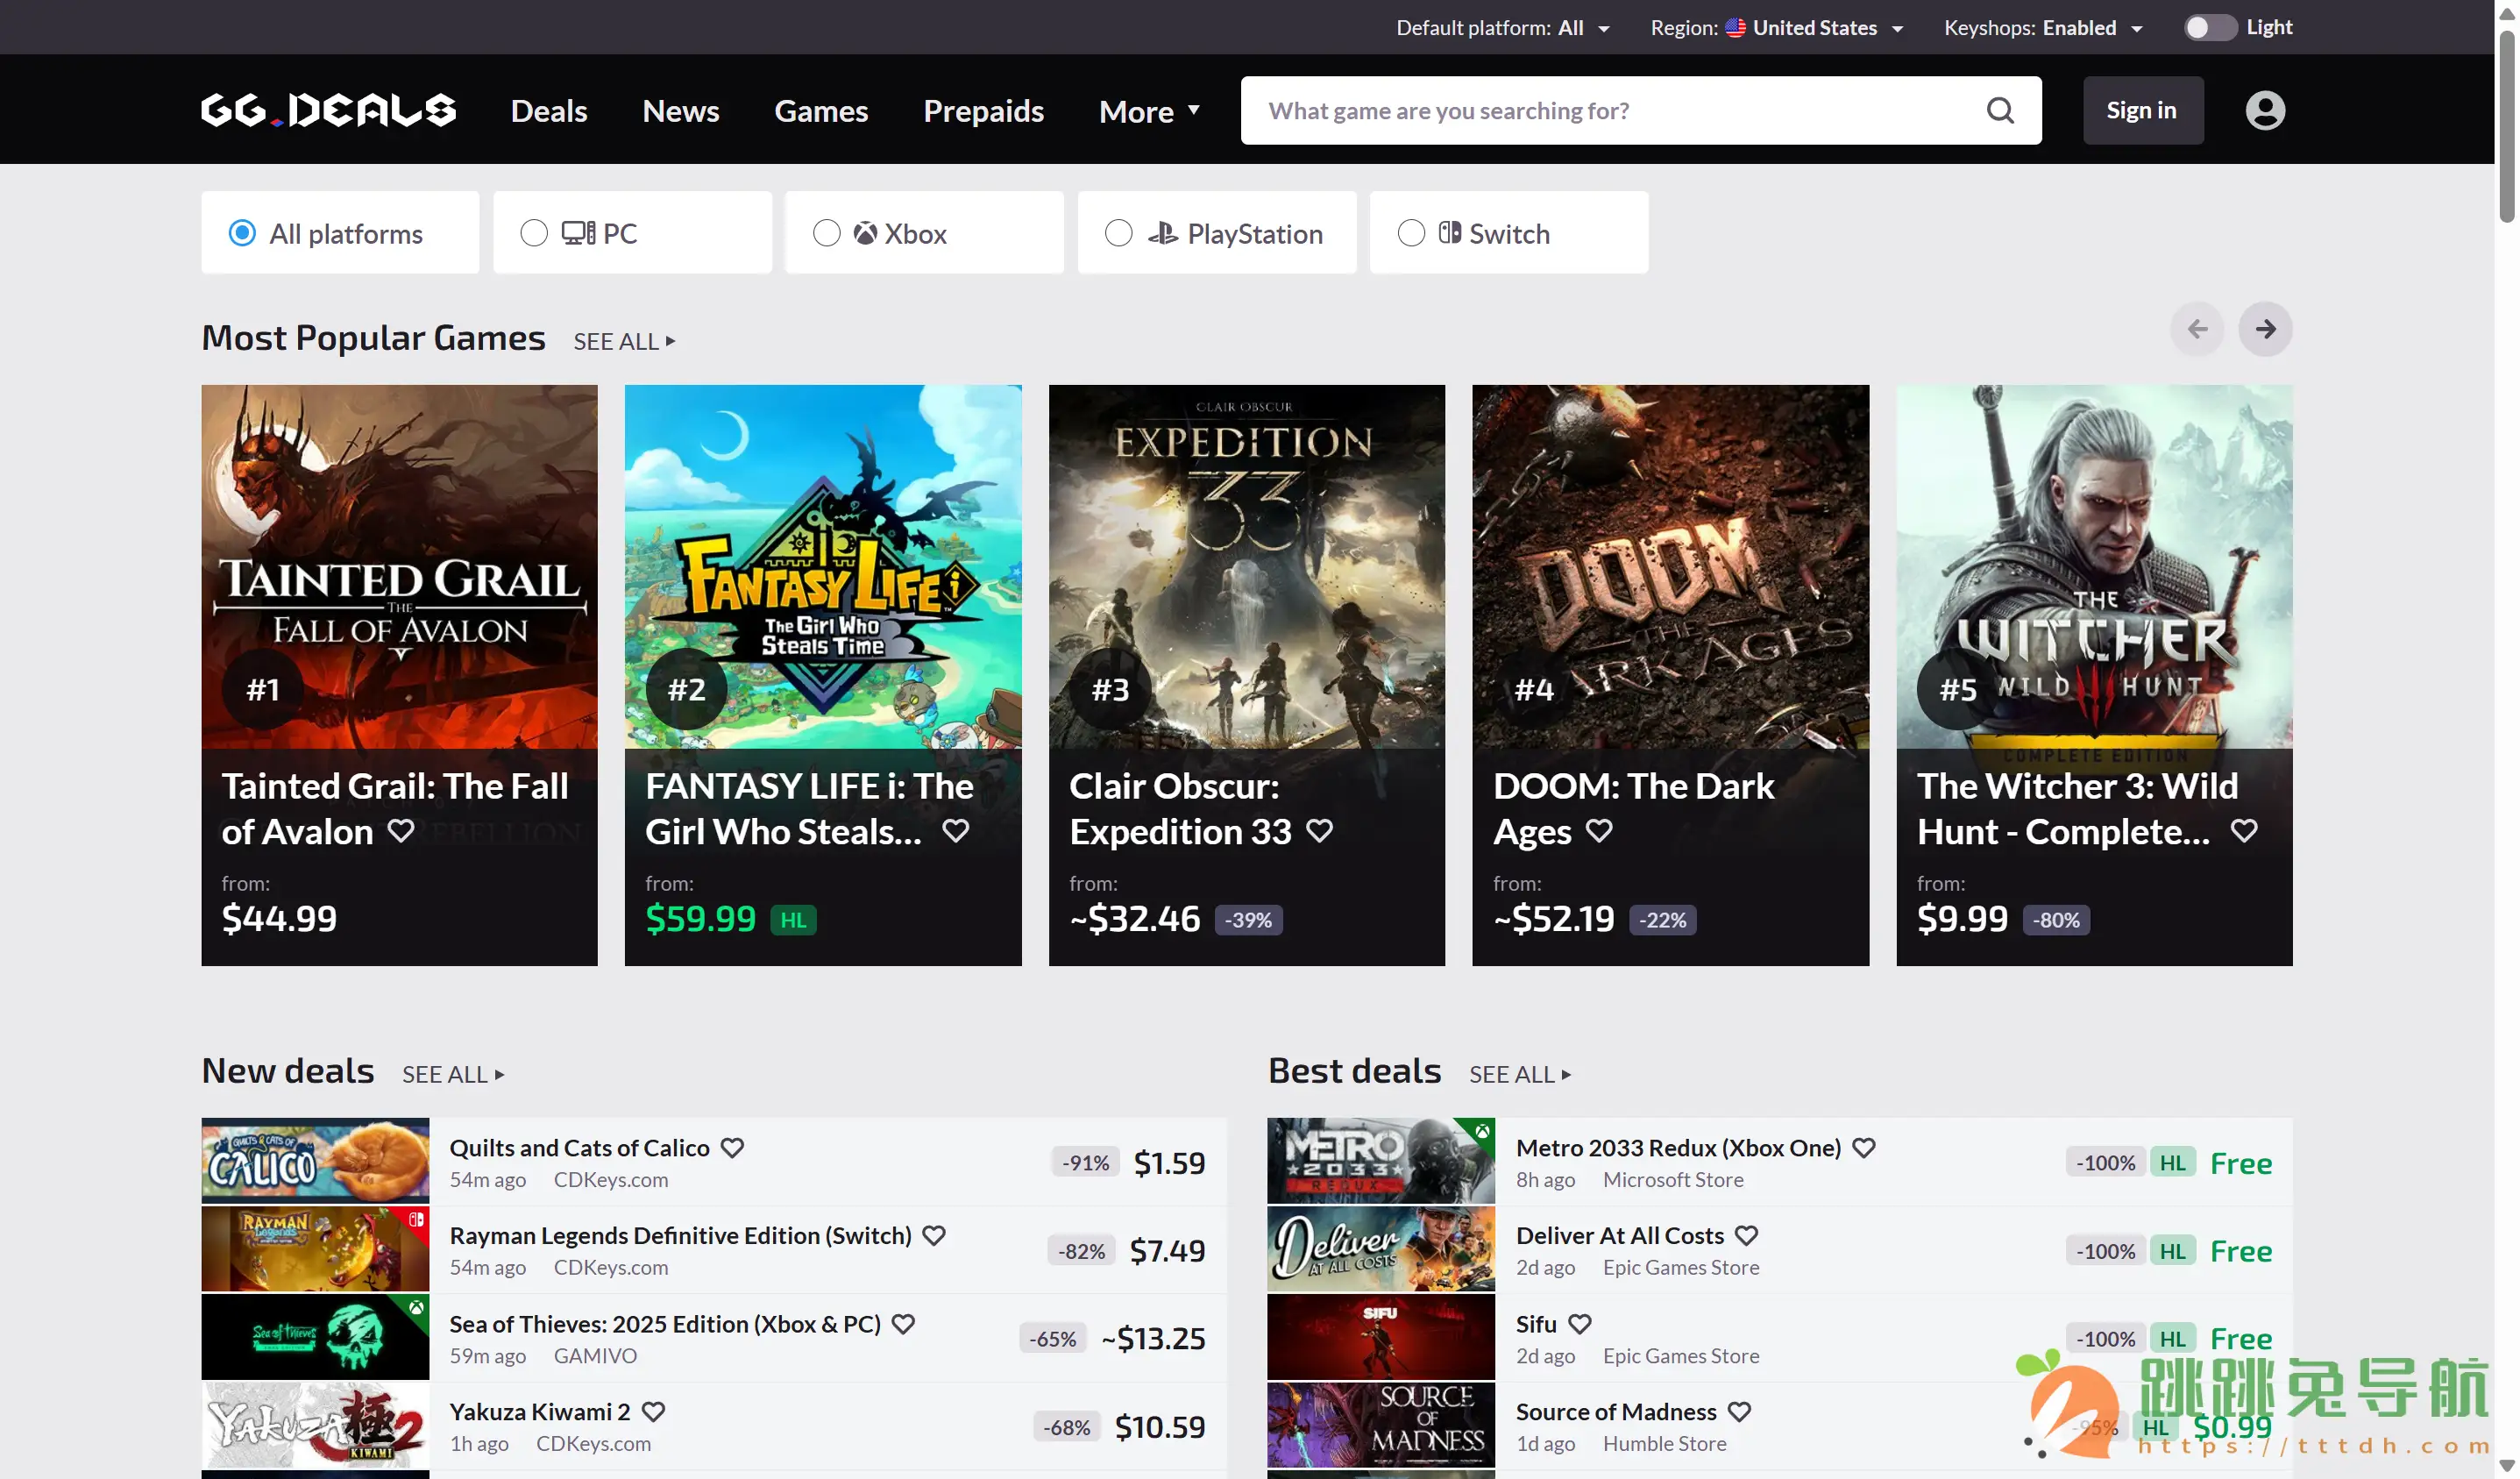This screenshot has width=2520, height=1479.
Task: Click the HL badge on Metro 2033 Redux row
Action: point(2172,1163)
